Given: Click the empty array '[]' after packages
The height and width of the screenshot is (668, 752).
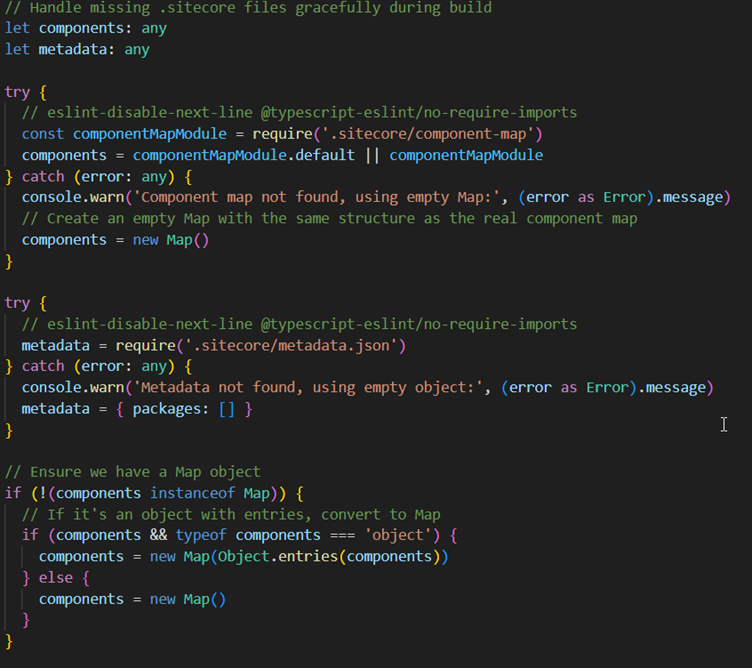Looking at the screenshot, I should point(226,409).
